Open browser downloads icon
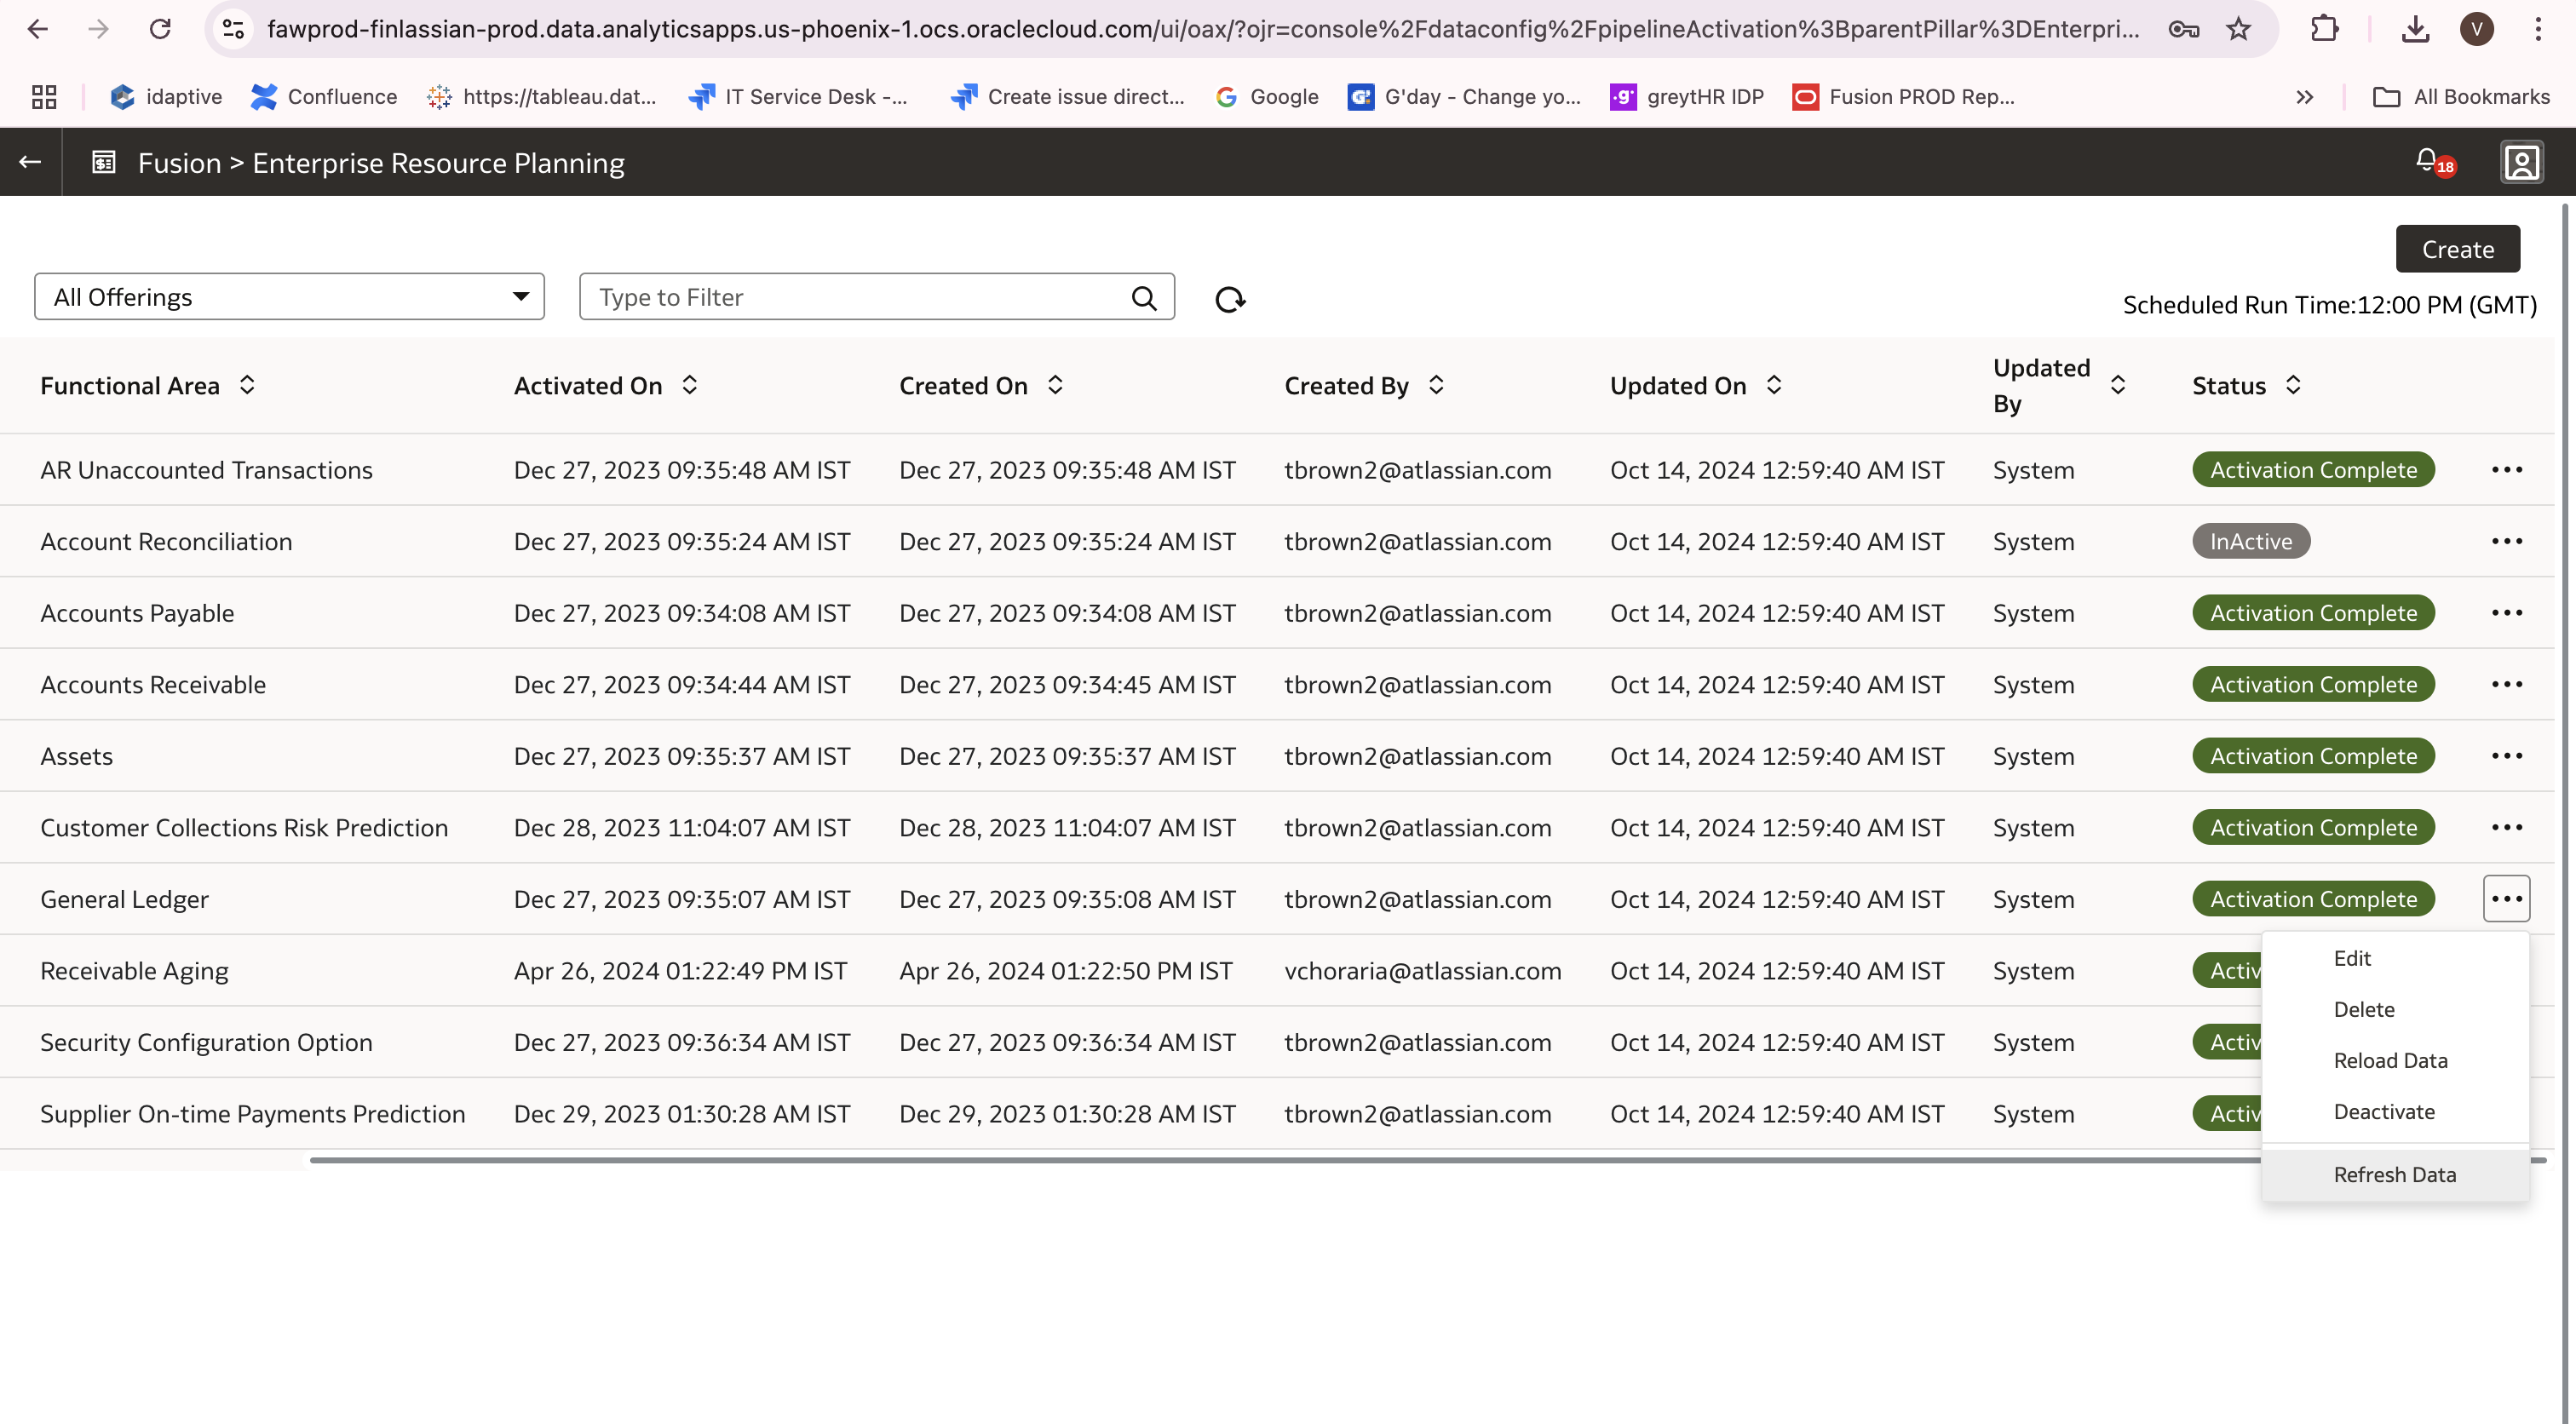This screenshot has width=2576, height=1424. coord(2415,29)
